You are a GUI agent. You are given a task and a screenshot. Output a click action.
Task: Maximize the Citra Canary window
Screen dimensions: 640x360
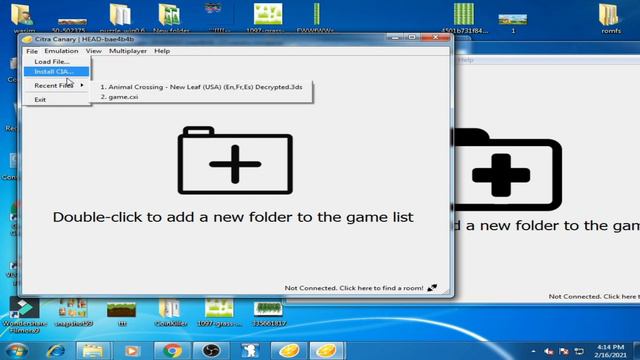[x=411, y=38]
